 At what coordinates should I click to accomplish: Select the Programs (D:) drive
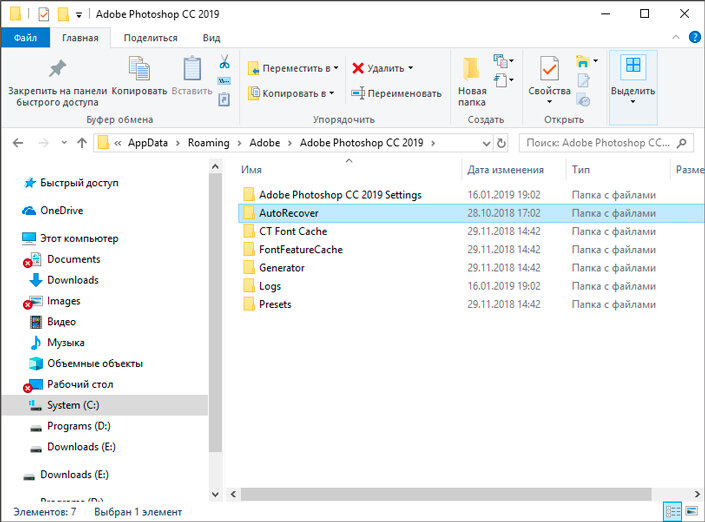(x=70, y=426)
